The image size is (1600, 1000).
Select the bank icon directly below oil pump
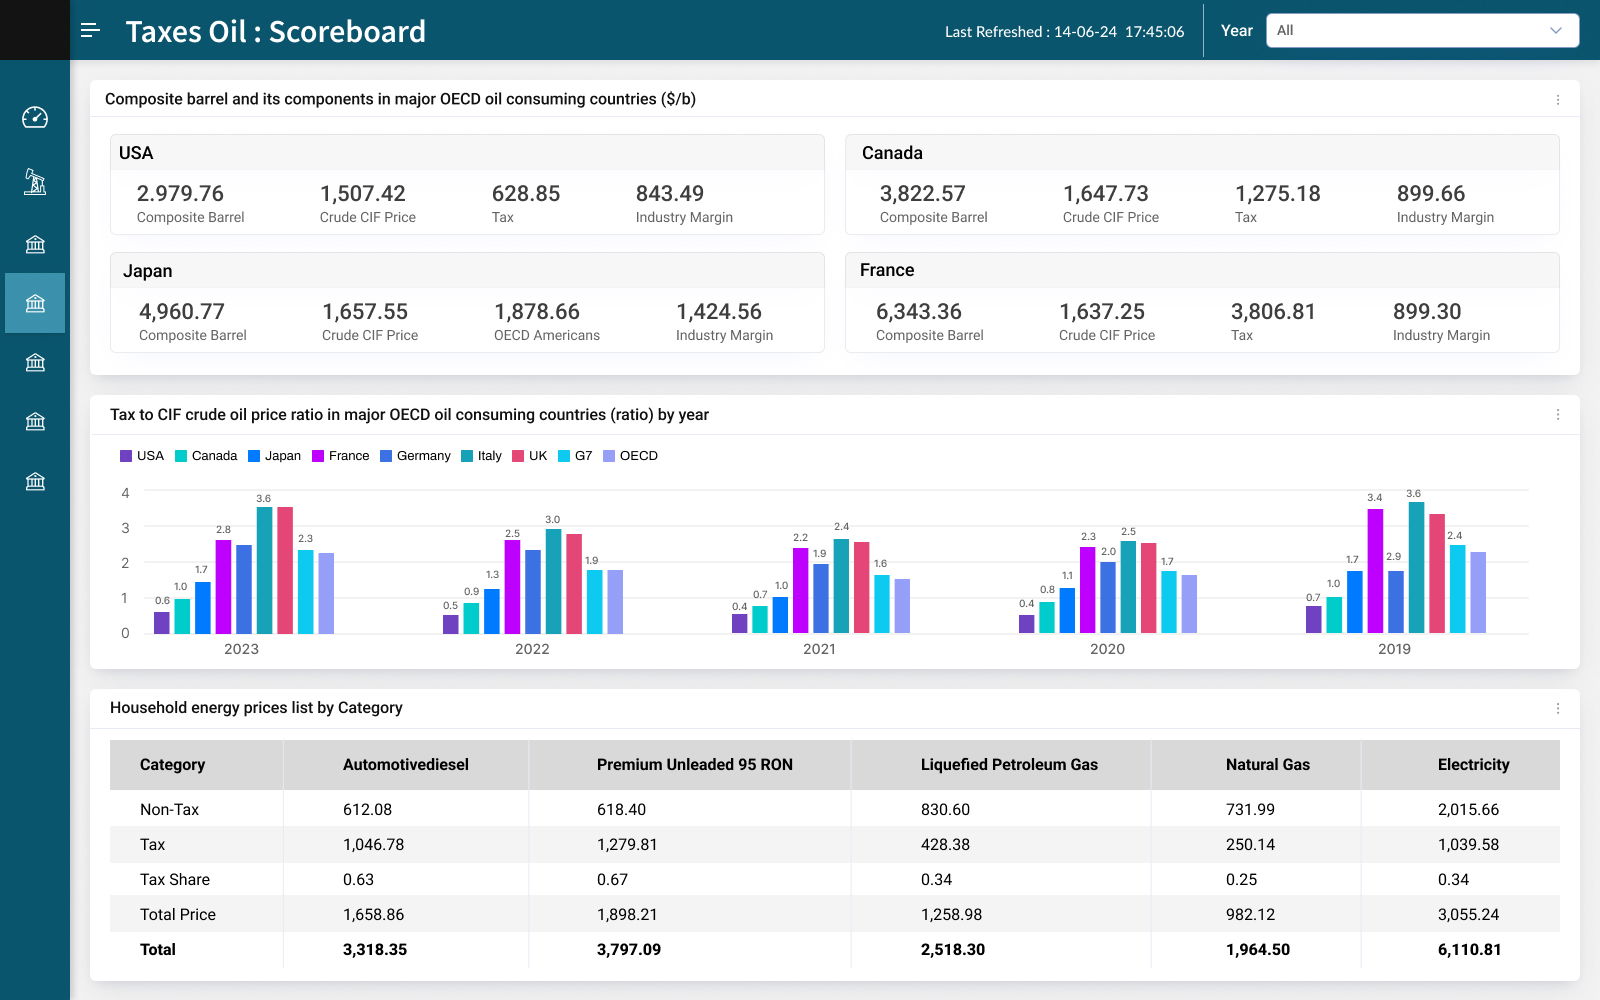pos(35,244)
